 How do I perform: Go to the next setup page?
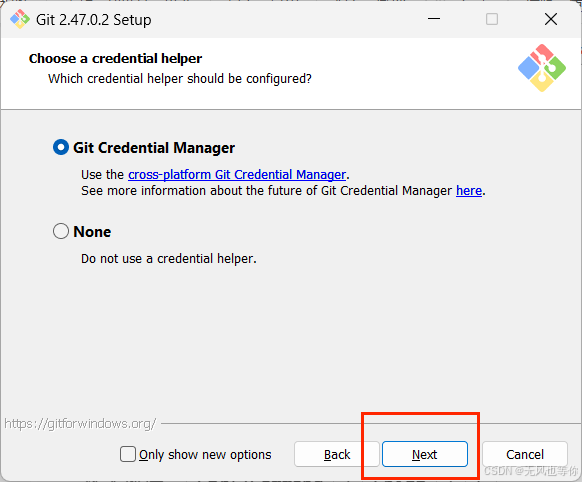[x=425, y=454]
